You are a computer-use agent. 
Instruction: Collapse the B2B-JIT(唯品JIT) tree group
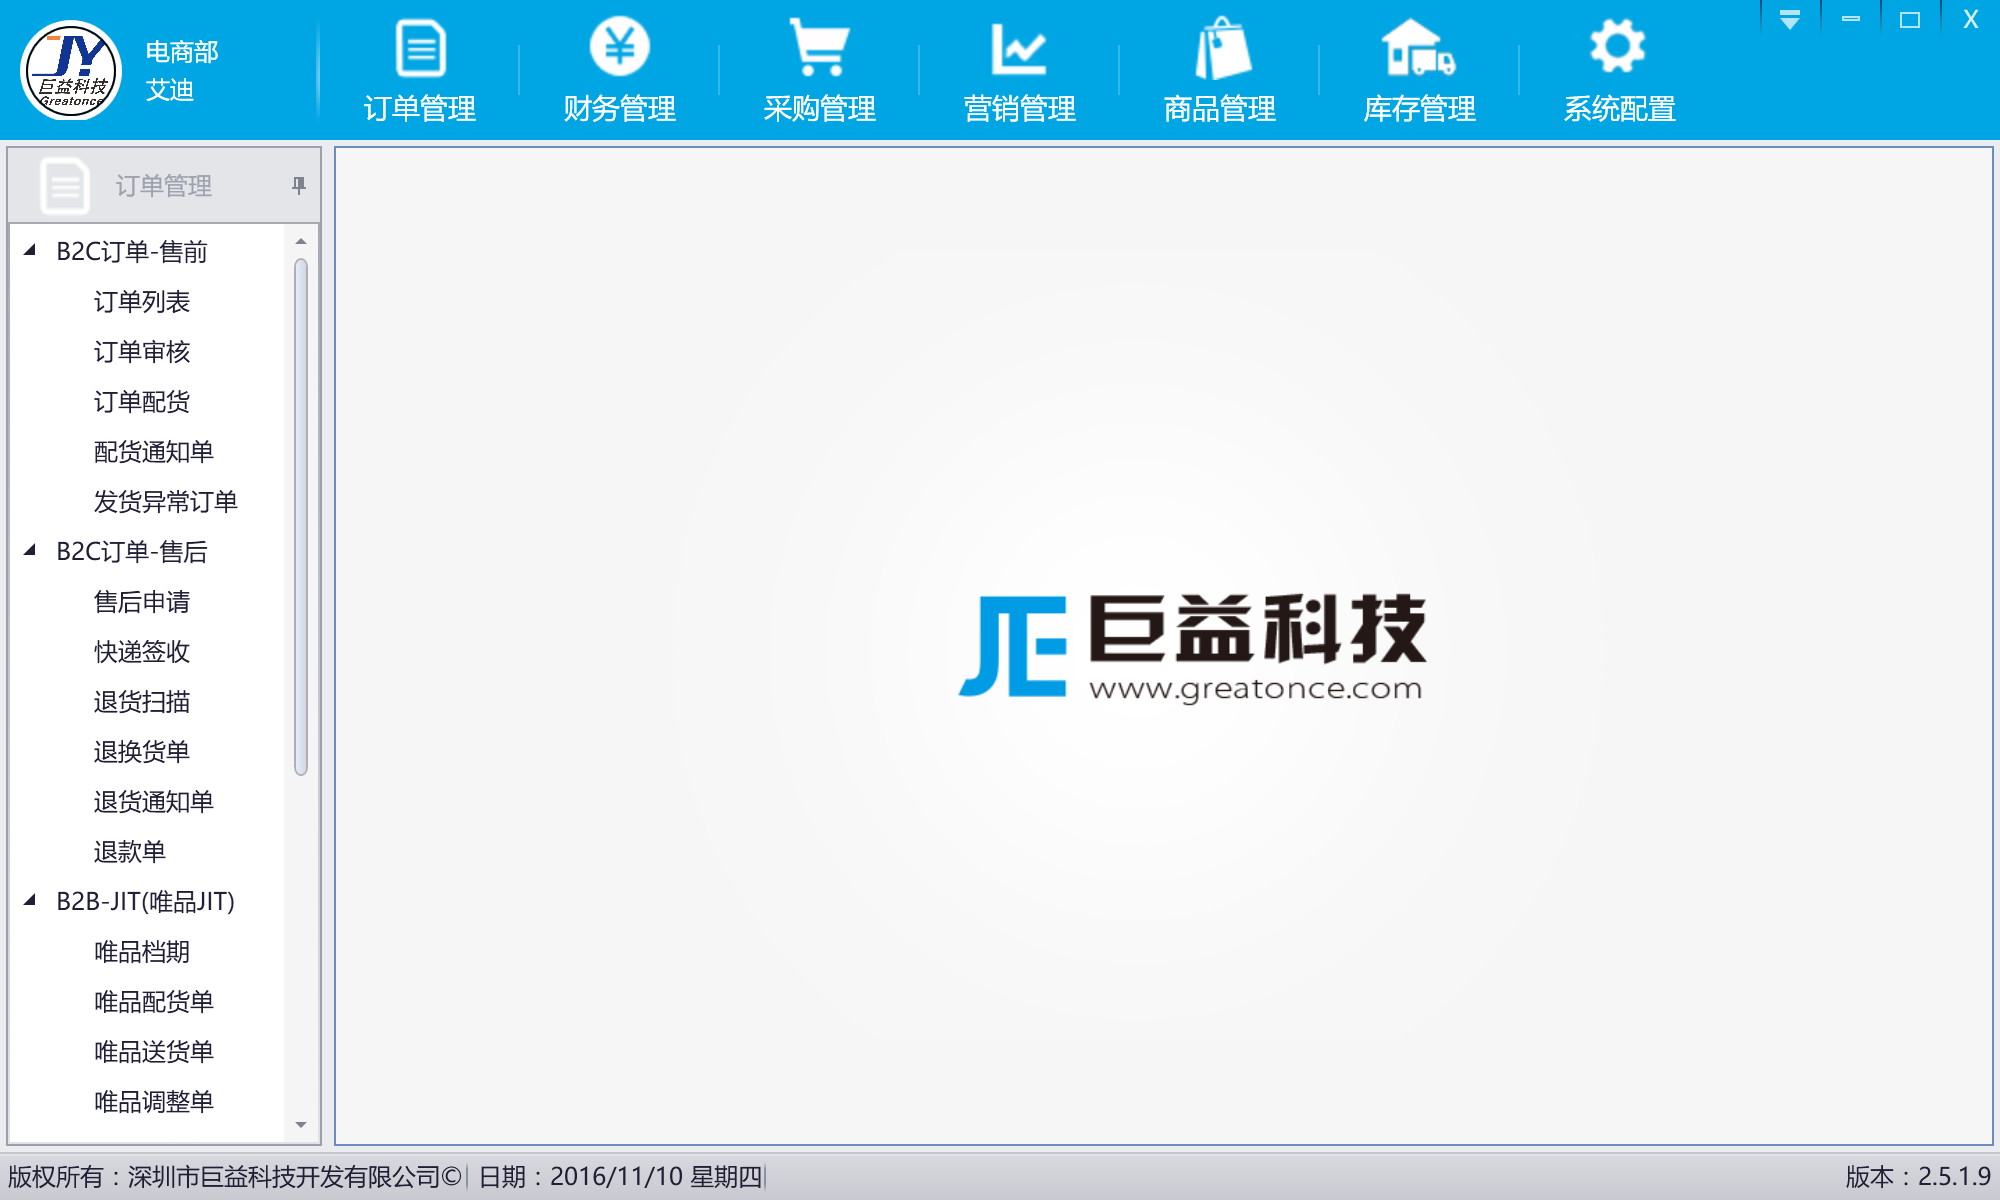tap(30, 900)
